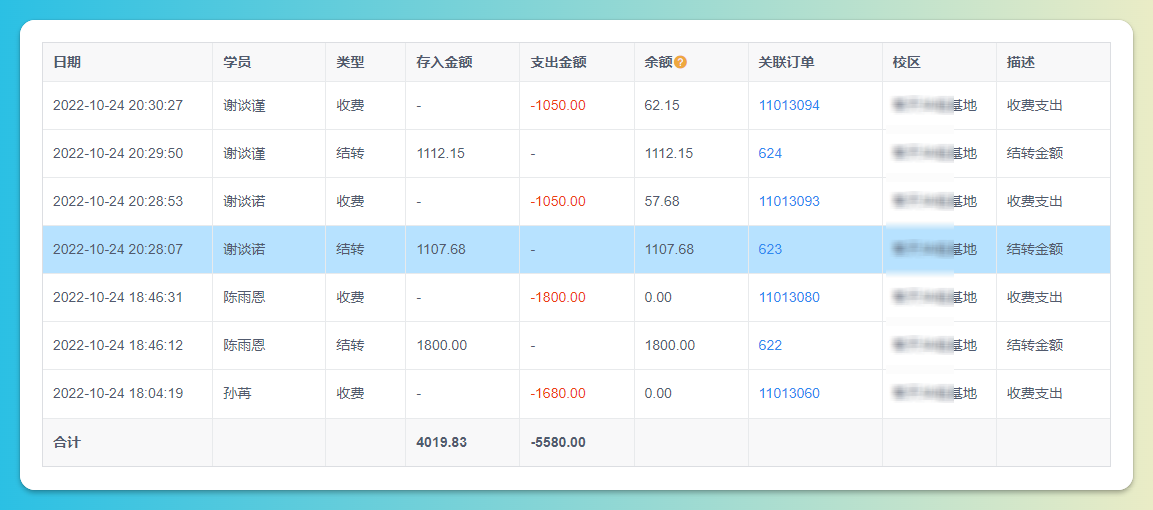Image resolution: width=1153 pixels, height=510 pixels.
Task: Select the date 2022-10-24 20:29:50
Action: pos(118,154)
